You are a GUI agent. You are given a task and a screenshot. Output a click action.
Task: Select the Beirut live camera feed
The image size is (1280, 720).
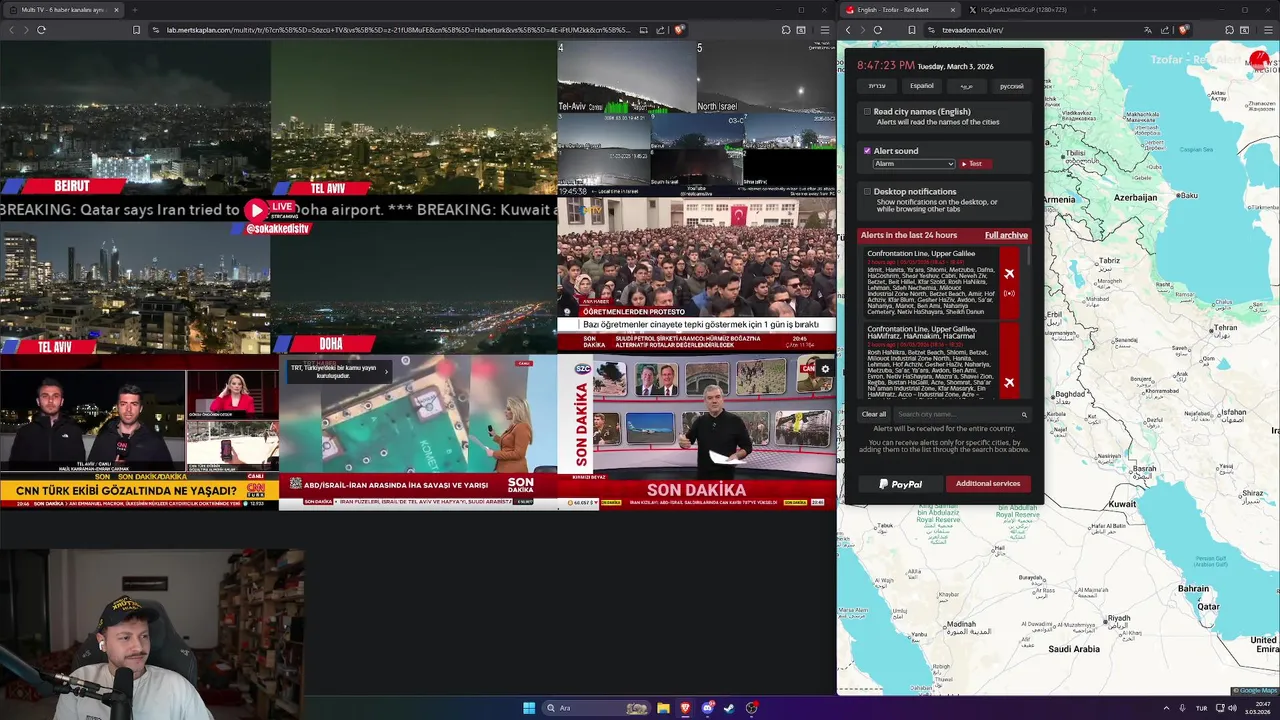[135, 118]
